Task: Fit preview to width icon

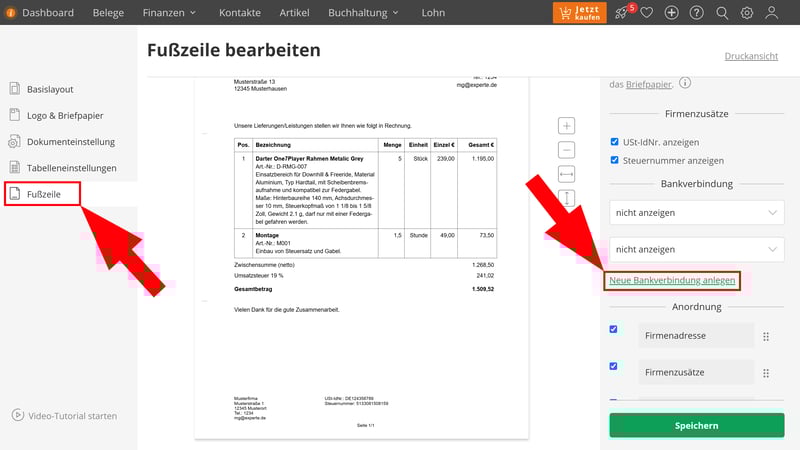Action: point(566,174)
